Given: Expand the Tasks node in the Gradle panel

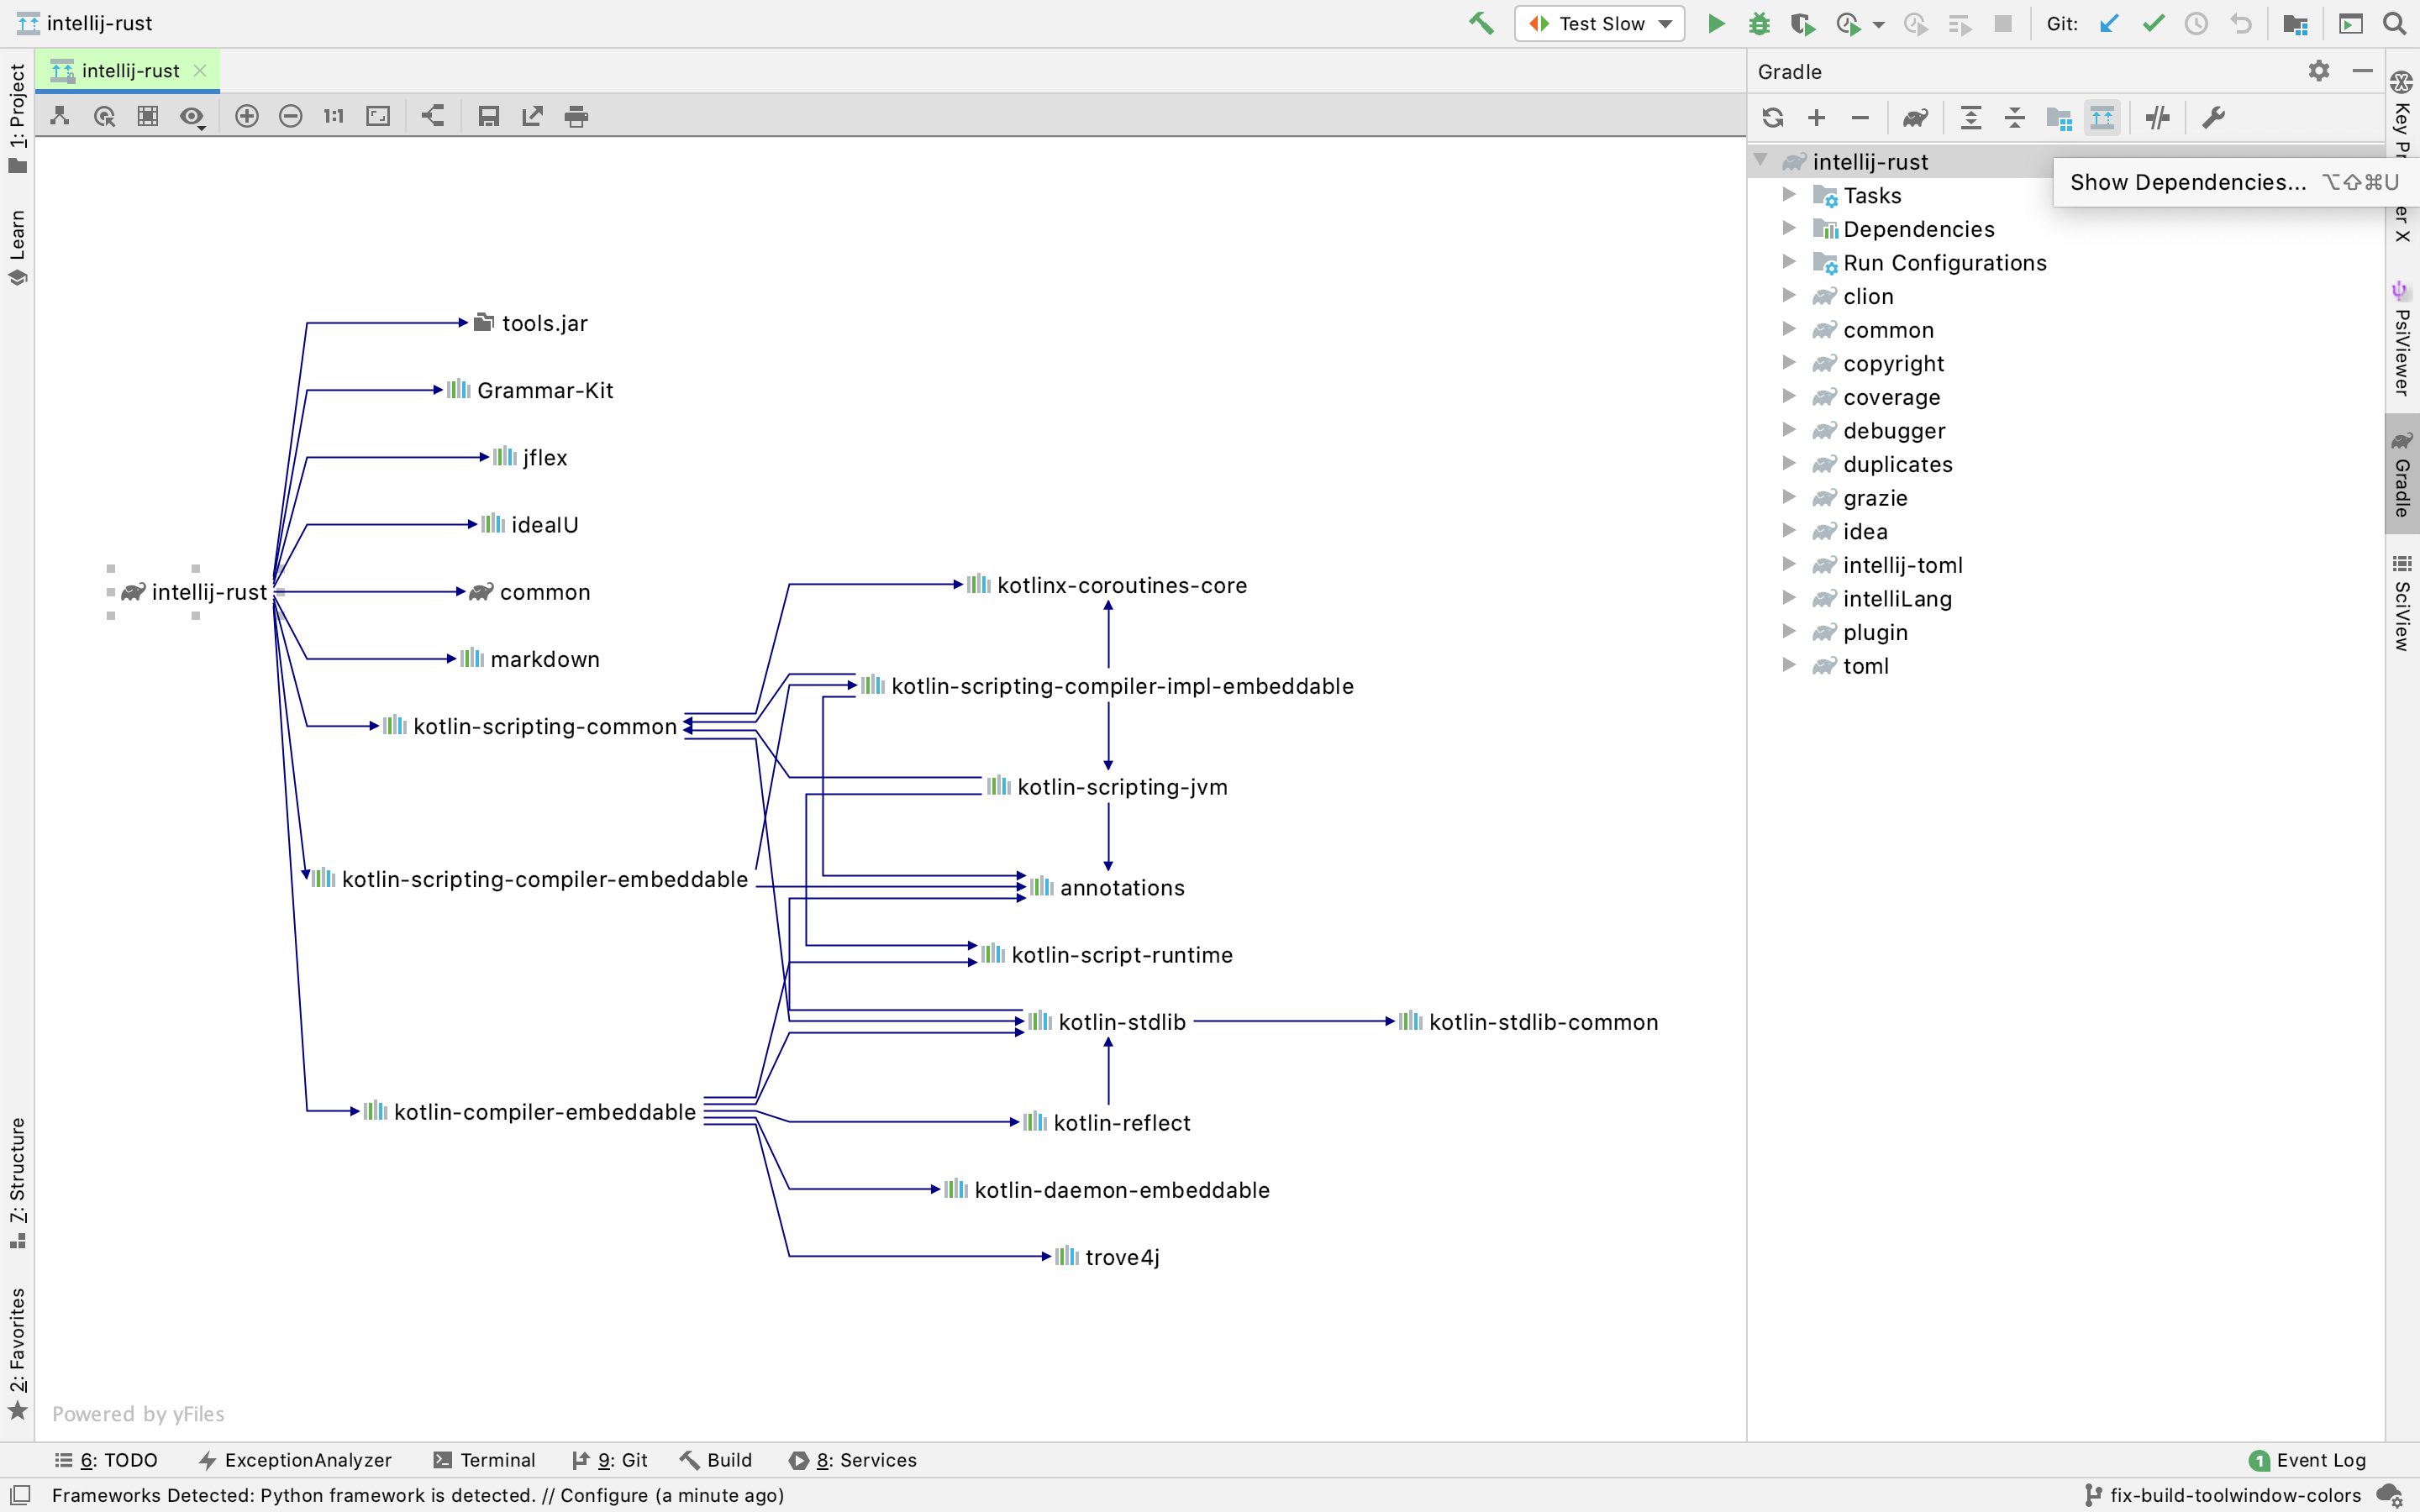Looking at the screenshot, I should pyautogui.click(x=1788, y=195).
